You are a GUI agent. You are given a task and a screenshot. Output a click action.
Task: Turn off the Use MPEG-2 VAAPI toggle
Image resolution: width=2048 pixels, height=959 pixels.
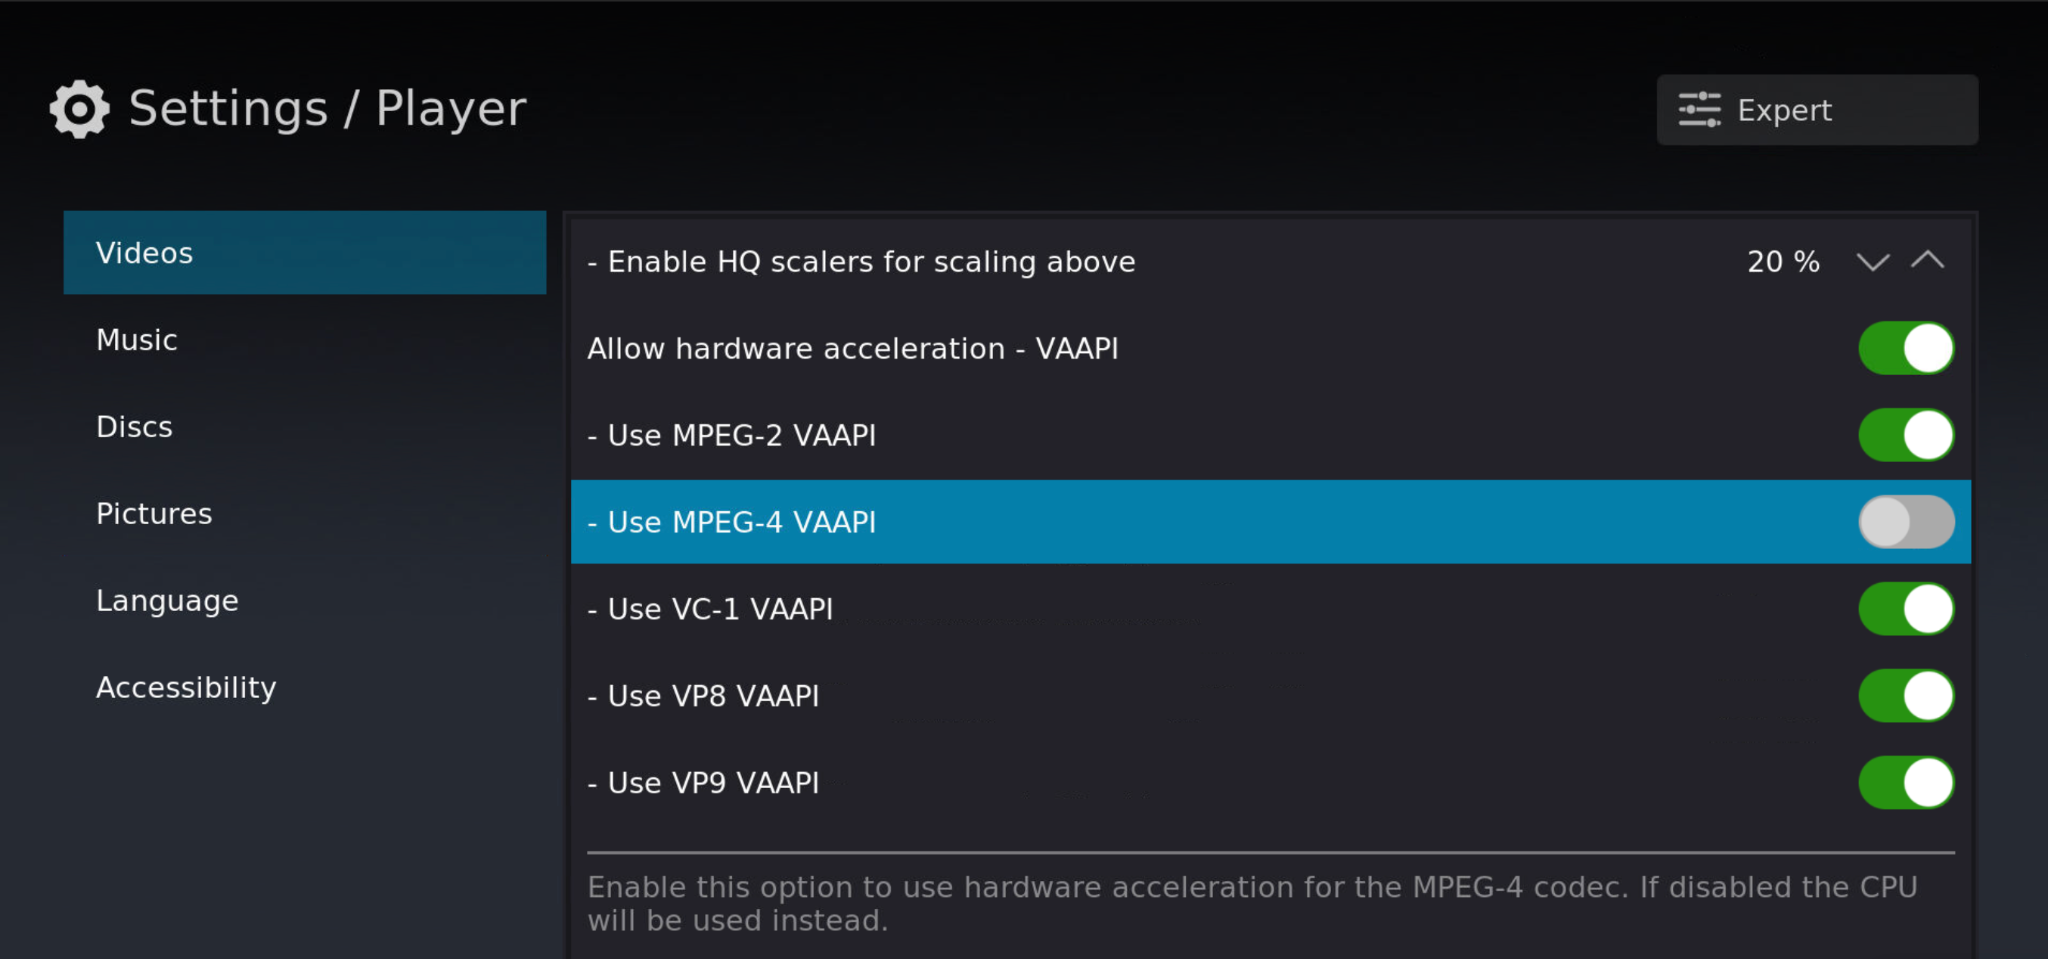[x=1905, y=435]
